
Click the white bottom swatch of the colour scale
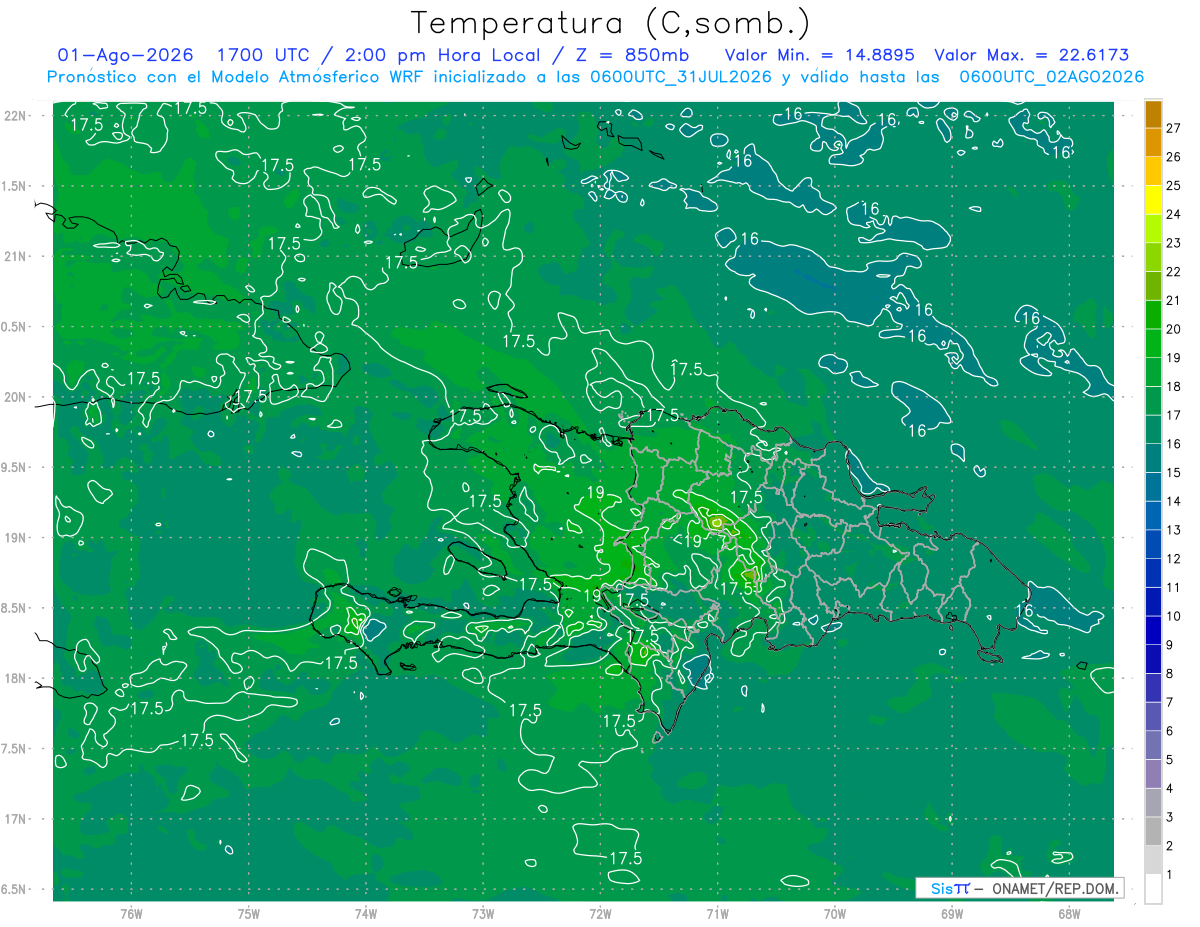(x=1153, y=889)
